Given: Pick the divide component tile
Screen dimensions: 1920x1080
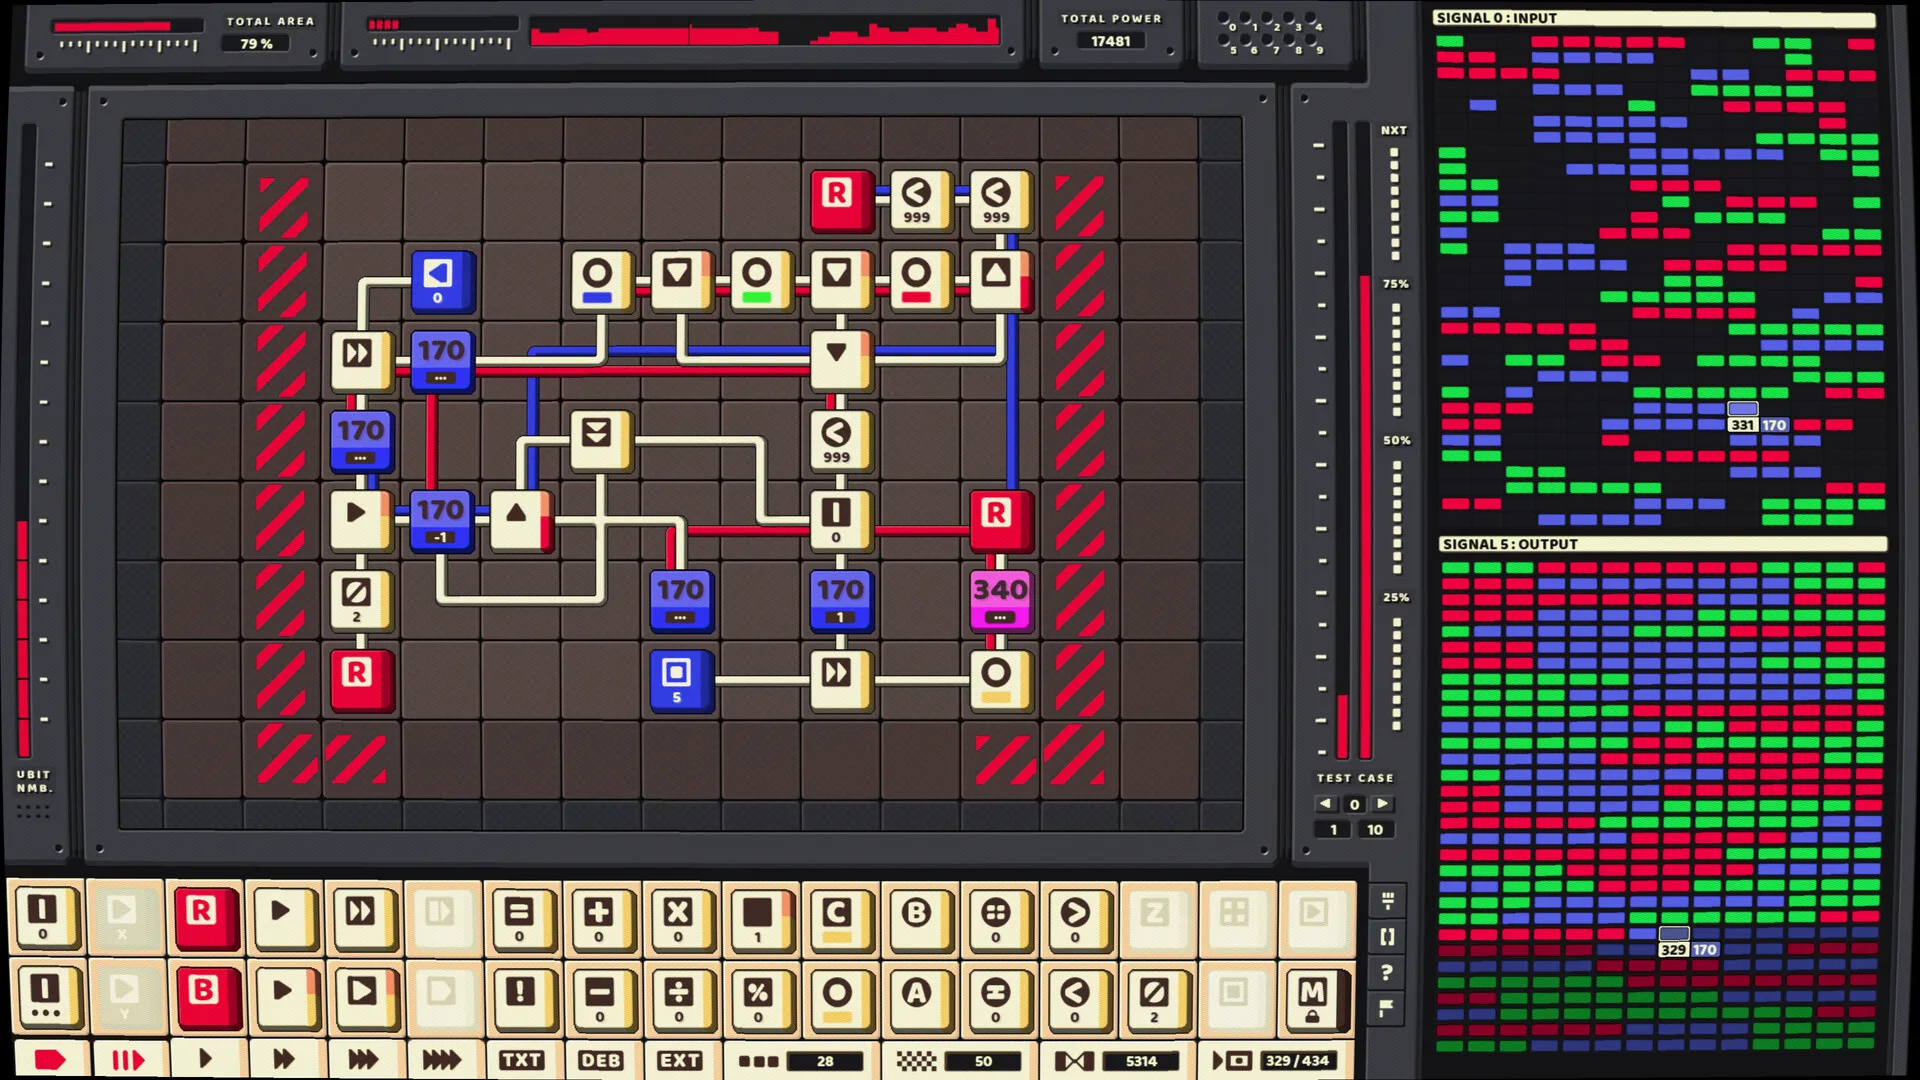Looking at the screenshot, I should click(679, 996).
